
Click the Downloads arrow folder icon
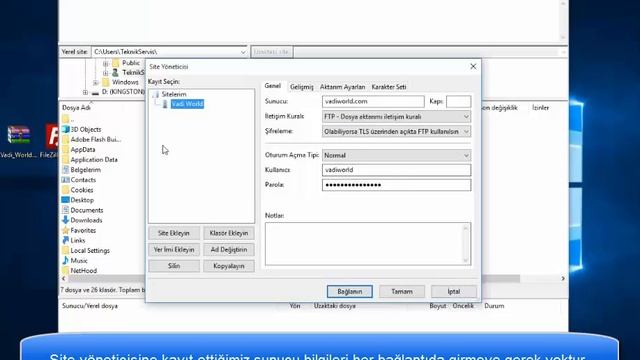[x=65, y=220]
